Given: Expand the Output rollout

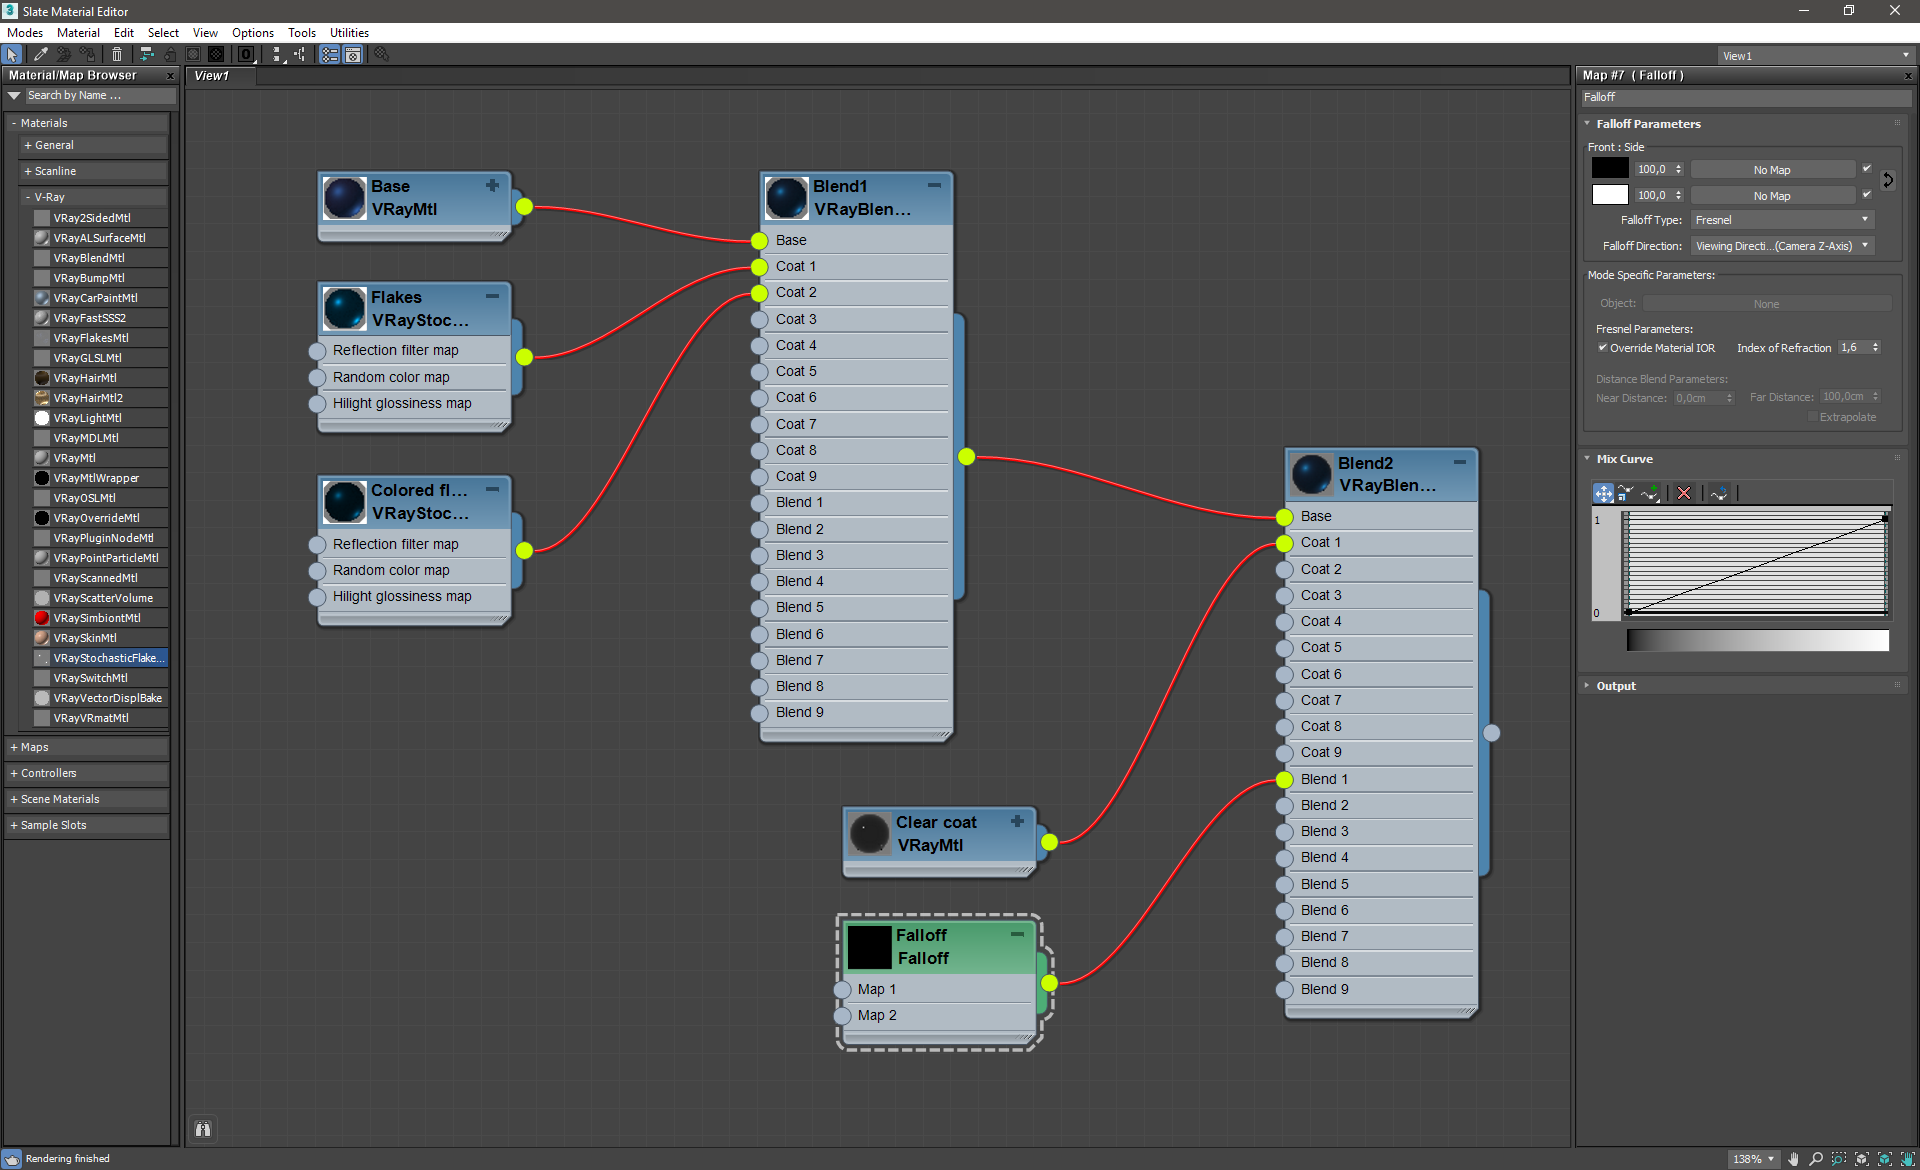Looking at the screenshot, I should click(1615, 686).
